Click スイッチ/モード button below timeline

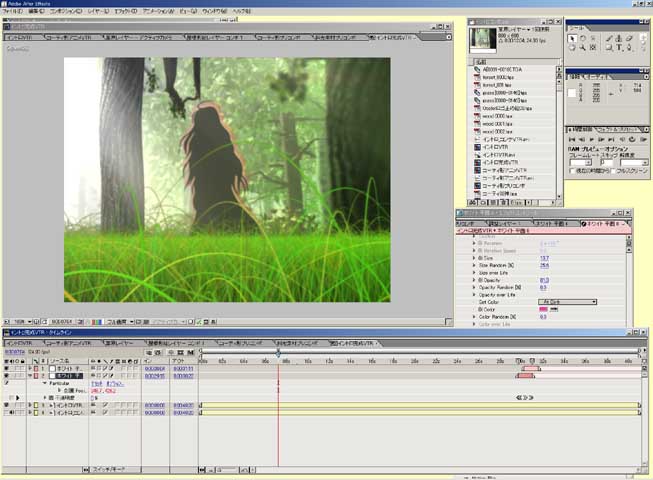(108, 470)
